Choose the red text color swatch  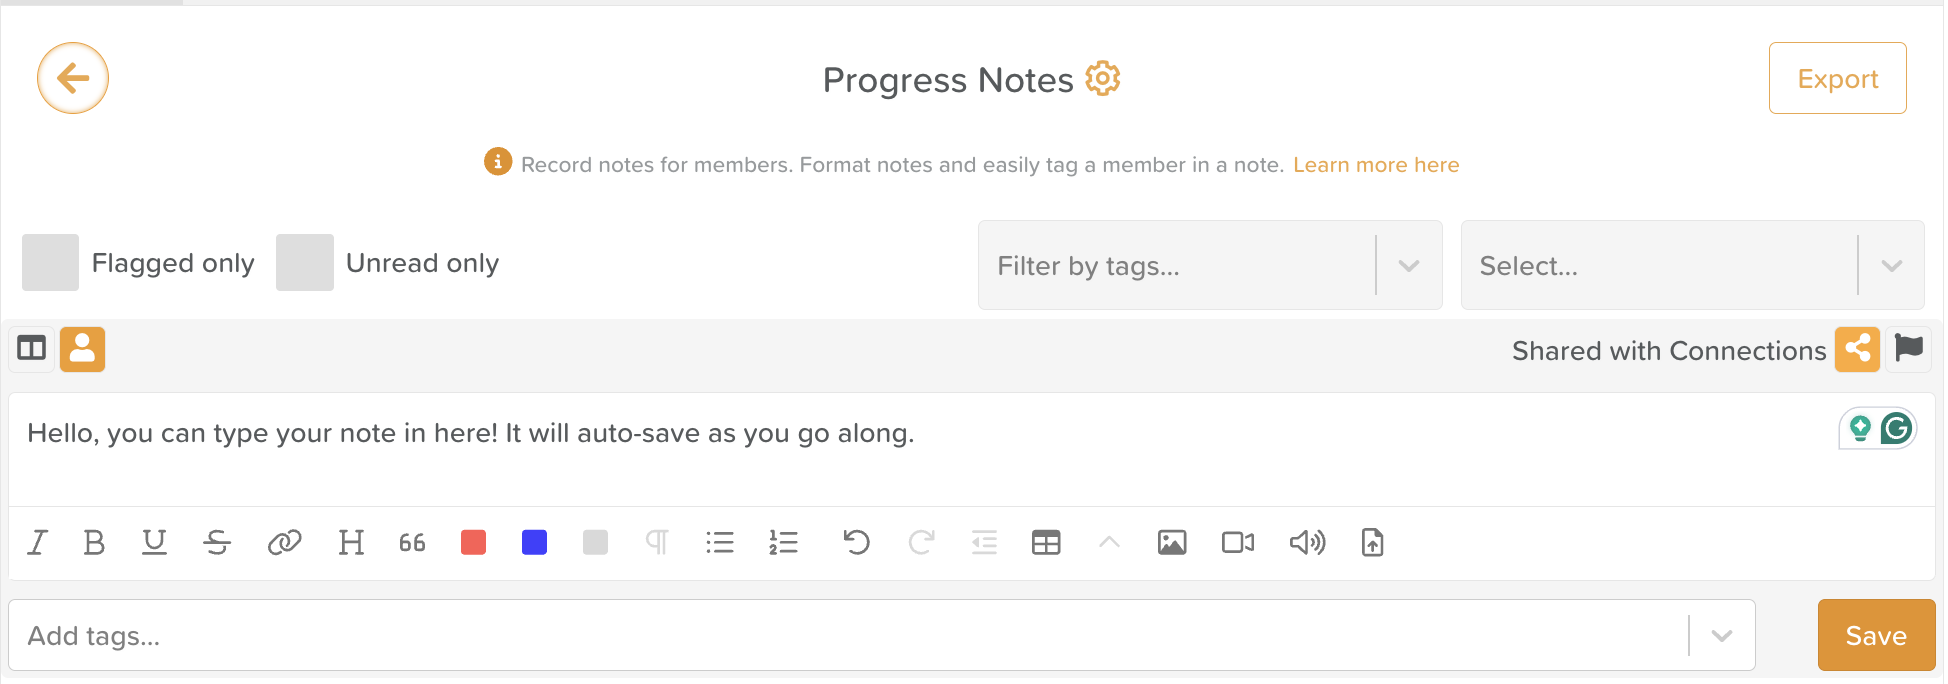pyautogui.click(x=473, y=542)
